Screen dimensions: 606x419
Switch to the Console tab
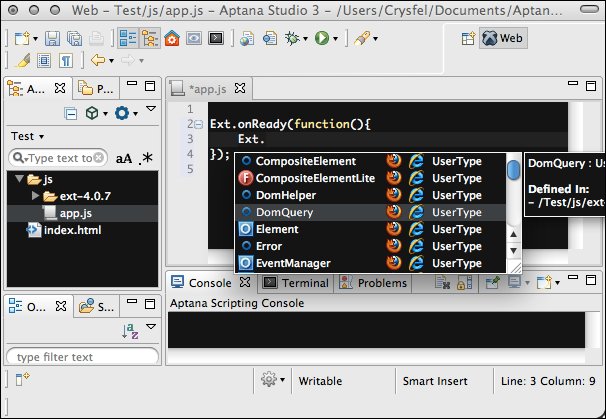(x=211, y=283)
